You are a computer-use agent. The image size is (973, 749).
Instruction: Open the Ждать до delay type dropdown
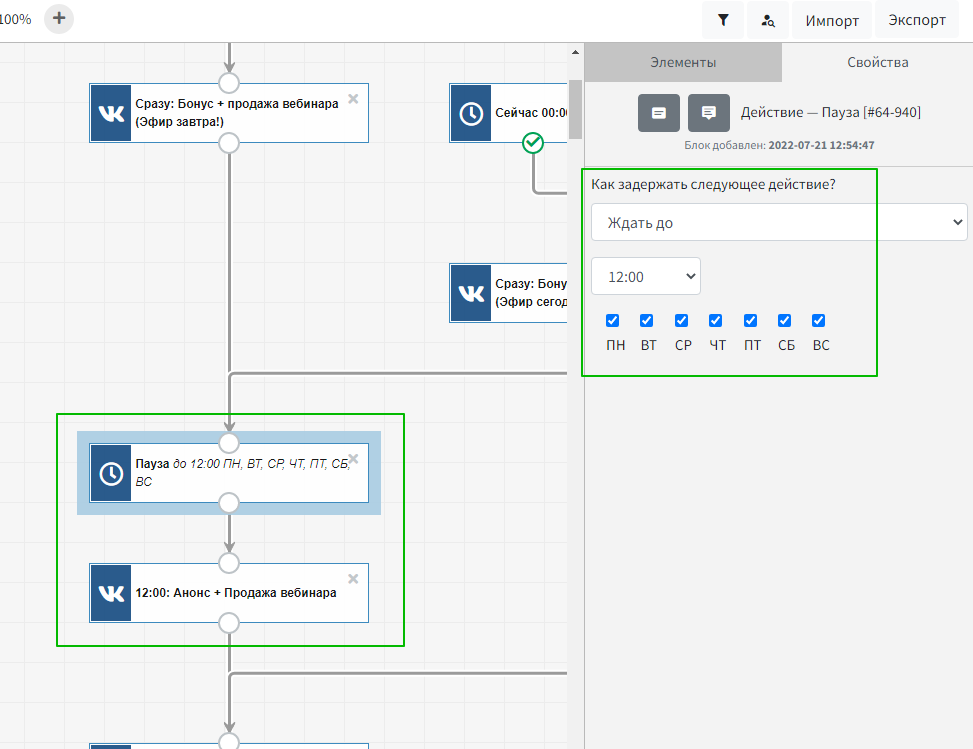point(779,222)
